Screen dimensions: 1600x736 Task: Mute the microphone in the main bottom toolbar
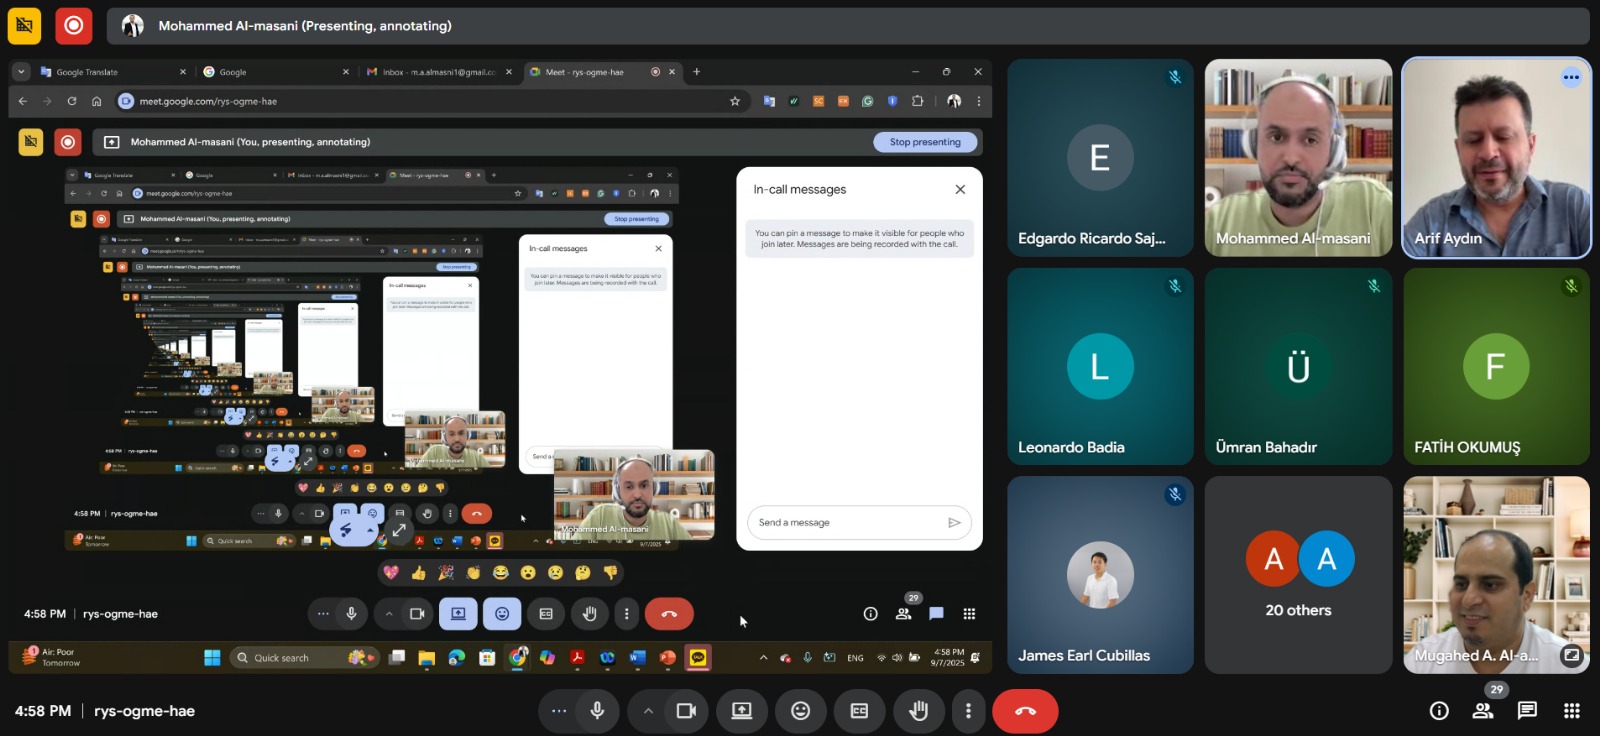pos(597,711)
